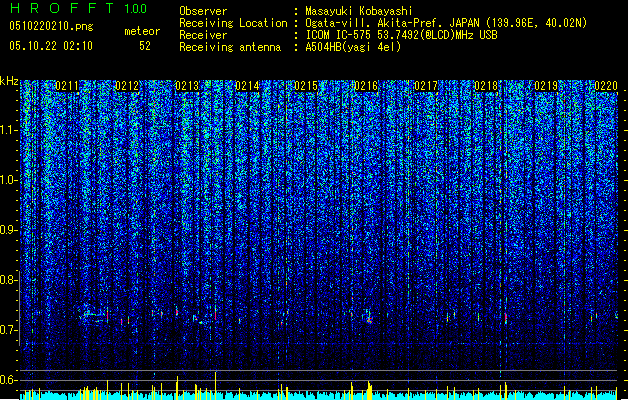Click the HROFFT 1.0.0 title text
The image size is (629, 400).
click(x=78, y=8)
